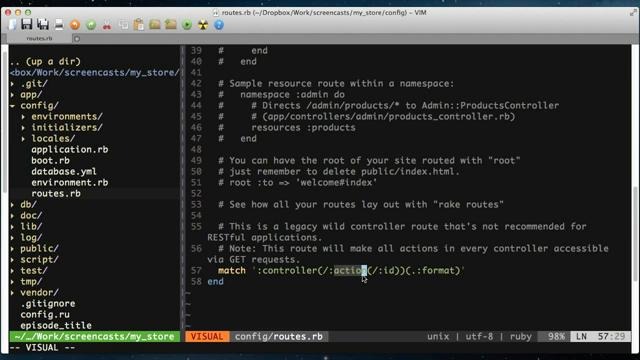Viewport: 640px width, 360px height.
Task: Click the '98%' position indicator
Action: (556, 337)
